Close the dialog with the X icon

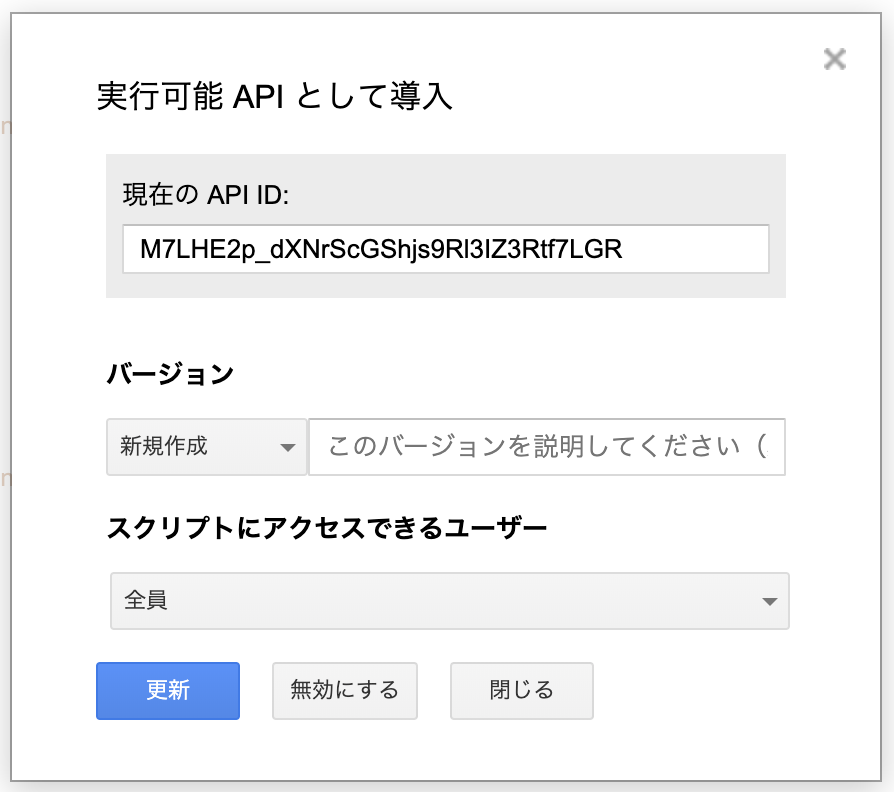click(x=836, y=59)
